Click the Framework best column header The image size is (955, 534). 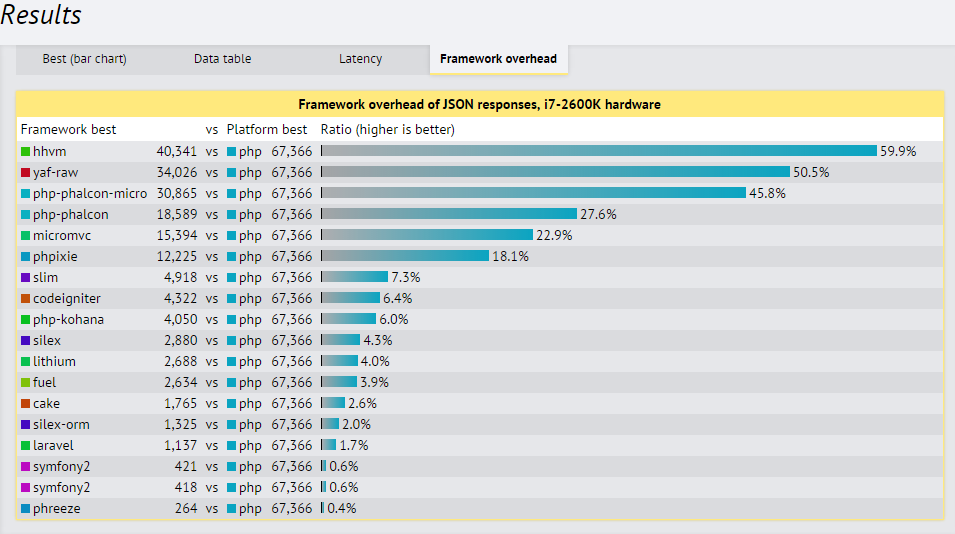[68, 130]
